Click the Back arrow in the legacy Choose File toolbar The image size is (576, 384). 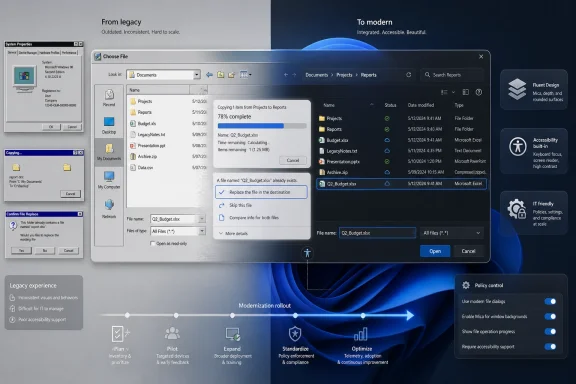tap(209, 75)
